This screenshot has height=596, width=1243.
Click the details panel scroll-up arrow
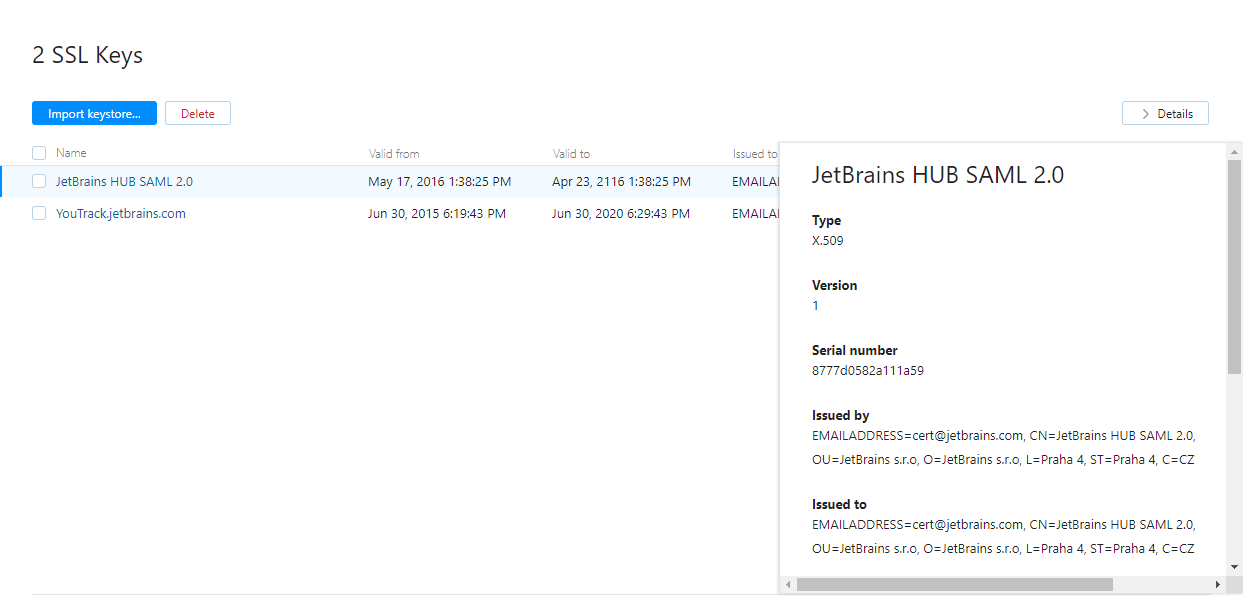[x=1234, y=151]
